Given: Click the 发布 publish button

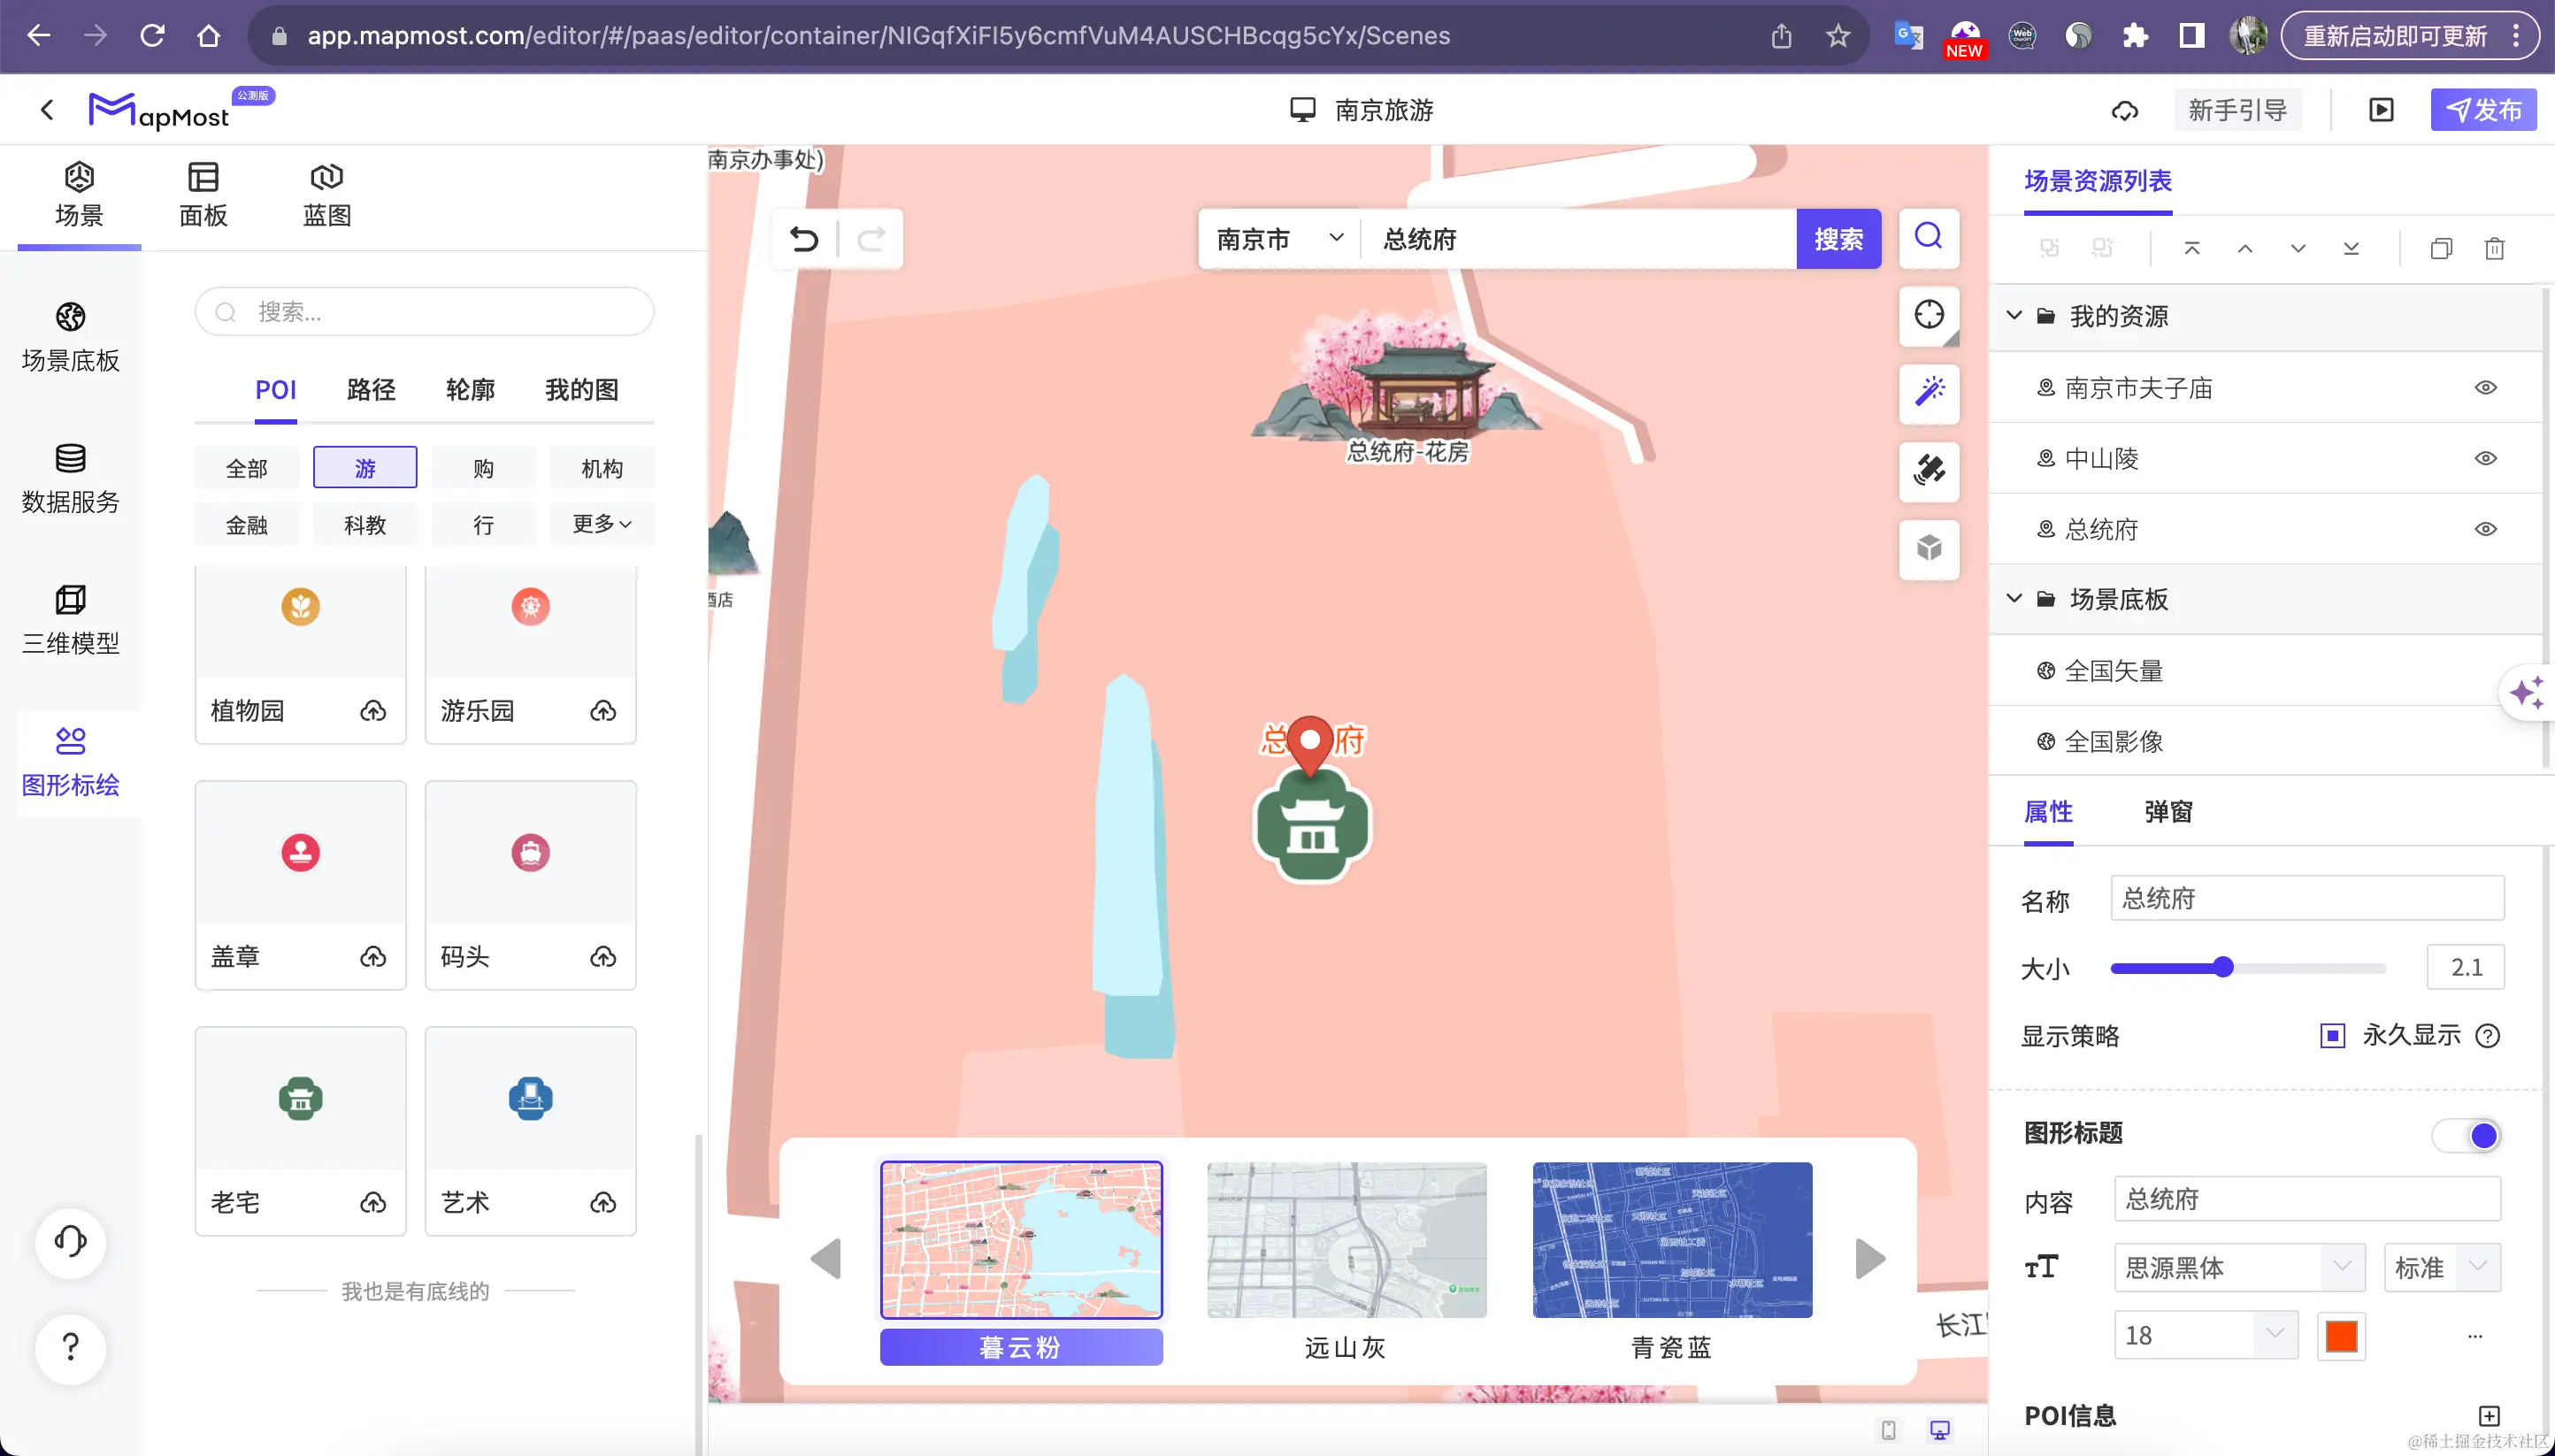Looking at the screenshot, I should pos(2483,110).
